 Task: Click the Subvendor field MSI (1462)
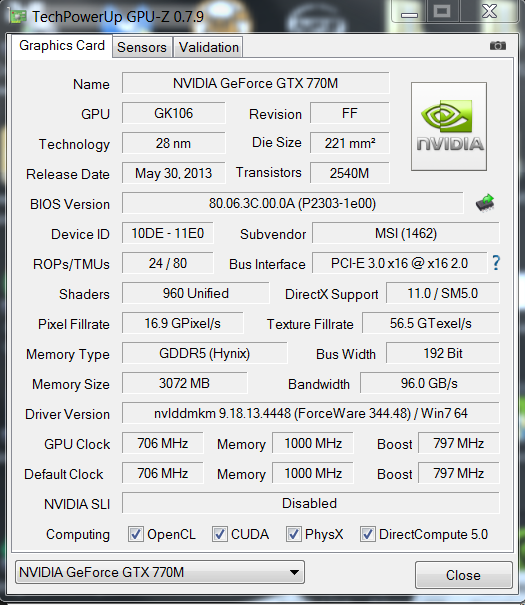[406, 233]
